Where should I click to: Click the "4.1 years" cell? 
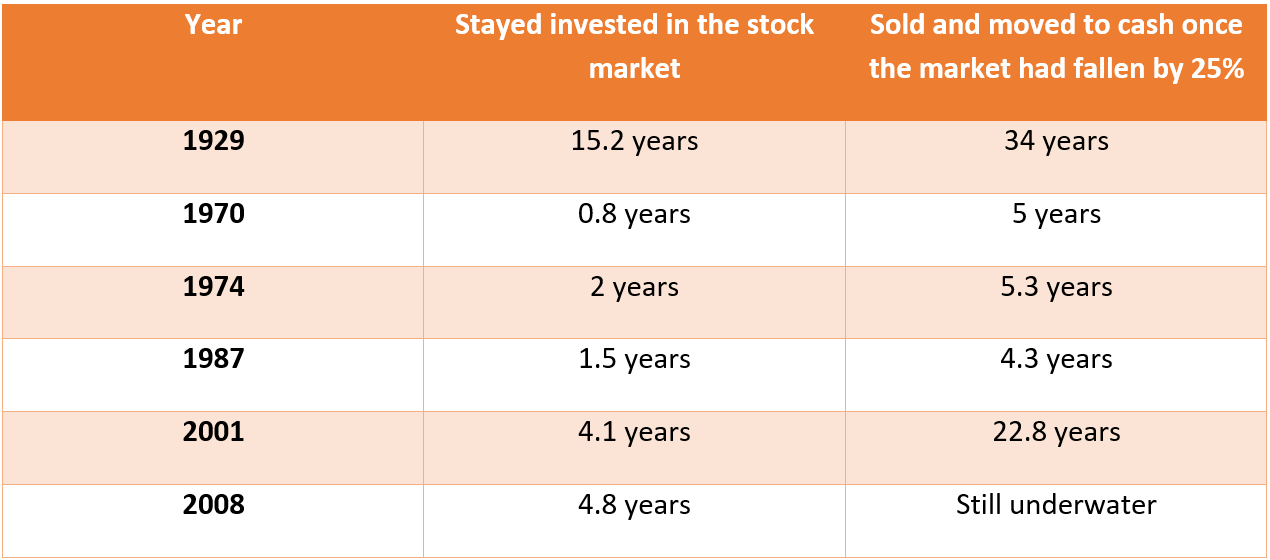click(634, 432)
